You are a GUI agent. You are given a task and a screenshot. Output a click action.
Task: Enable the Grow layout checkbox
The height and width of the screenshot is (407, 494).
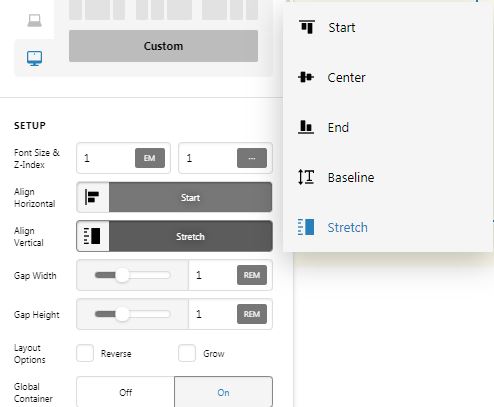(x=187, y=353)
